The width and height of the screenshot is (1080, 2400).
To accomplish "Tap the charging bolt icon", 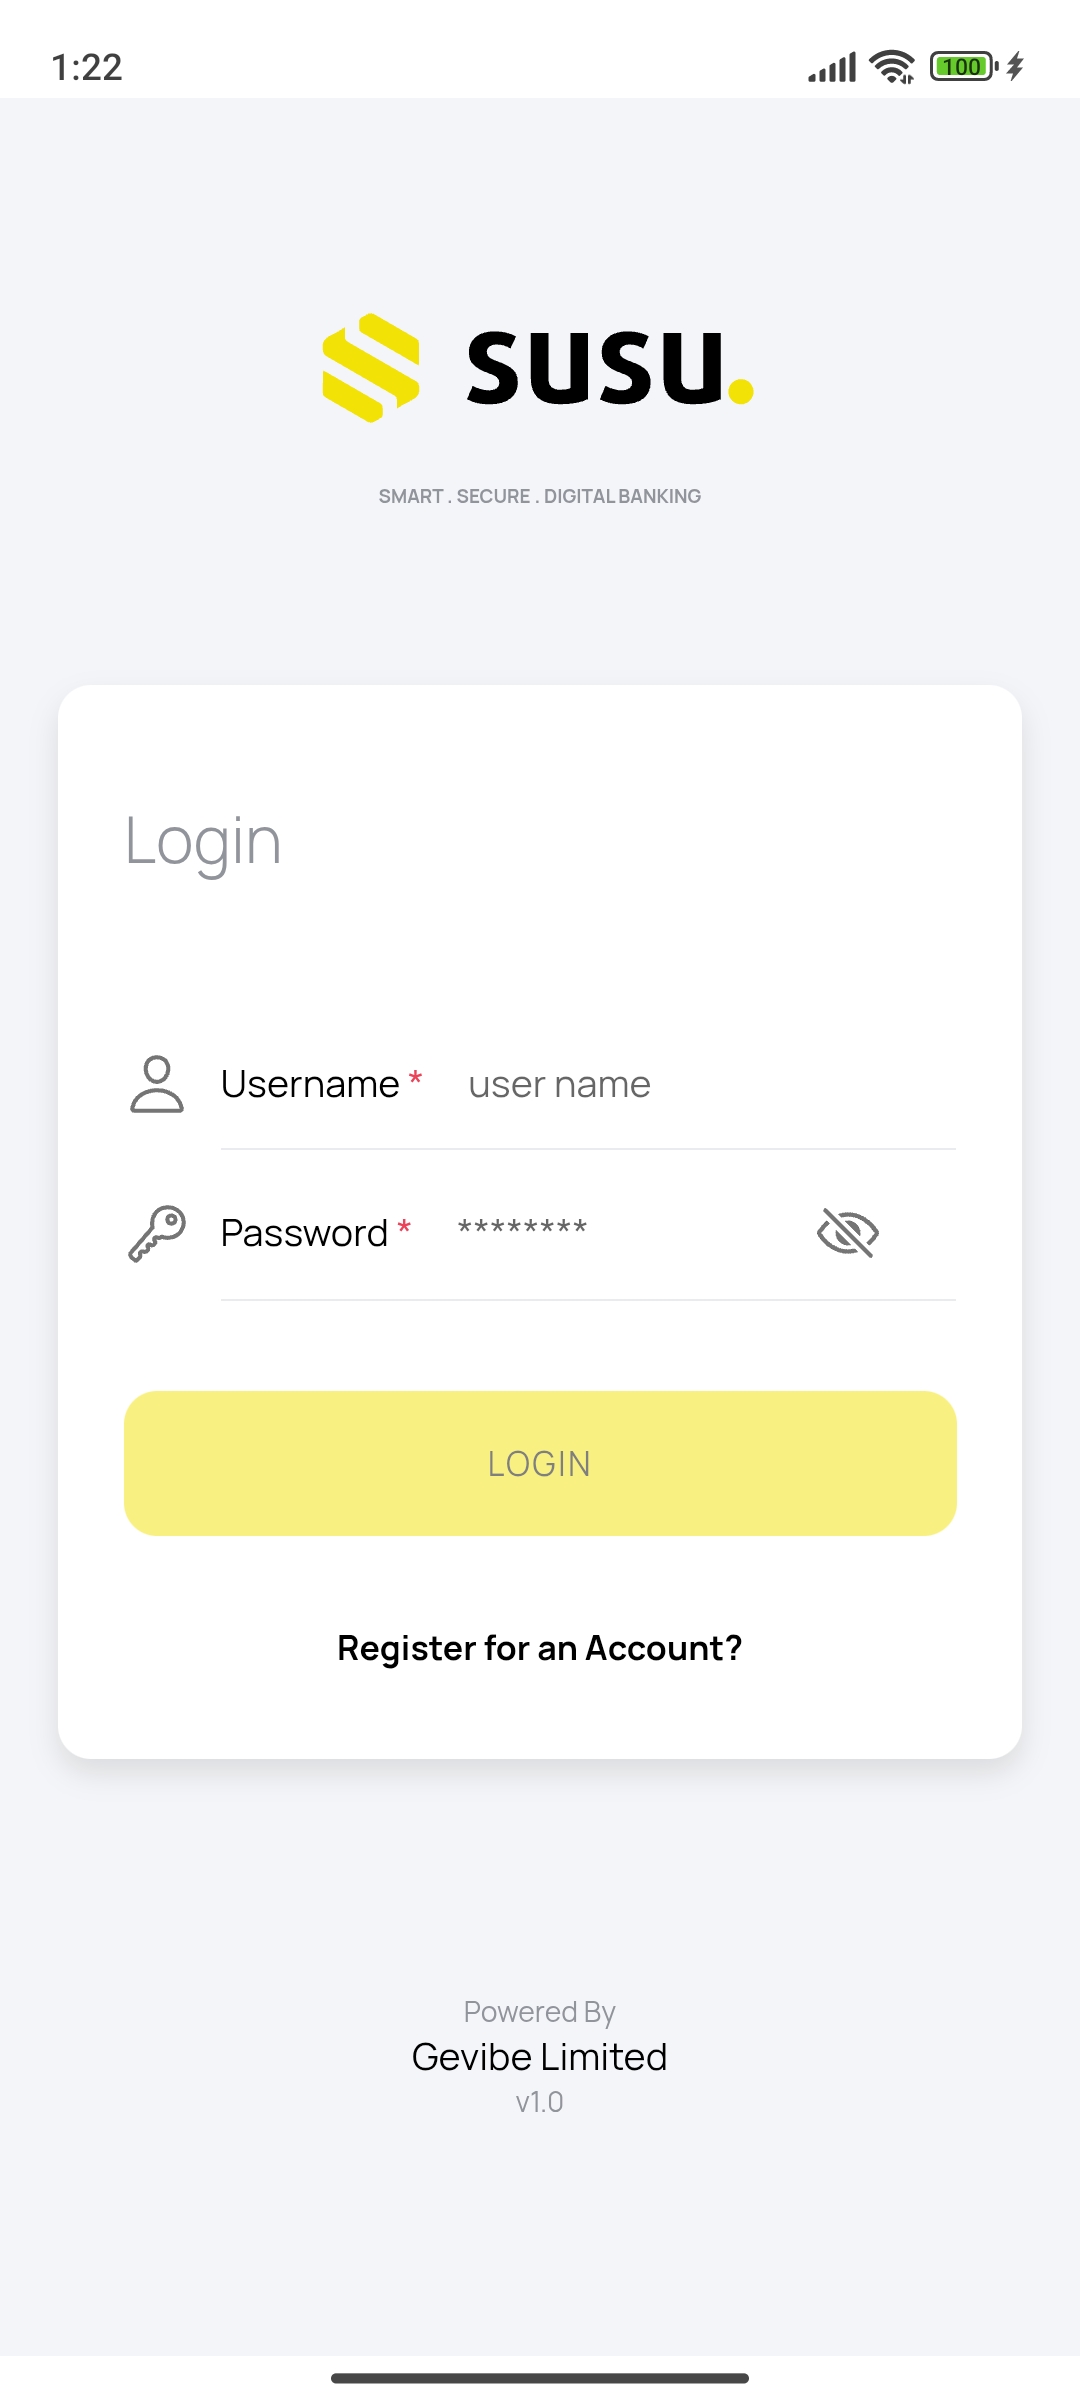I will (1015, 67).
